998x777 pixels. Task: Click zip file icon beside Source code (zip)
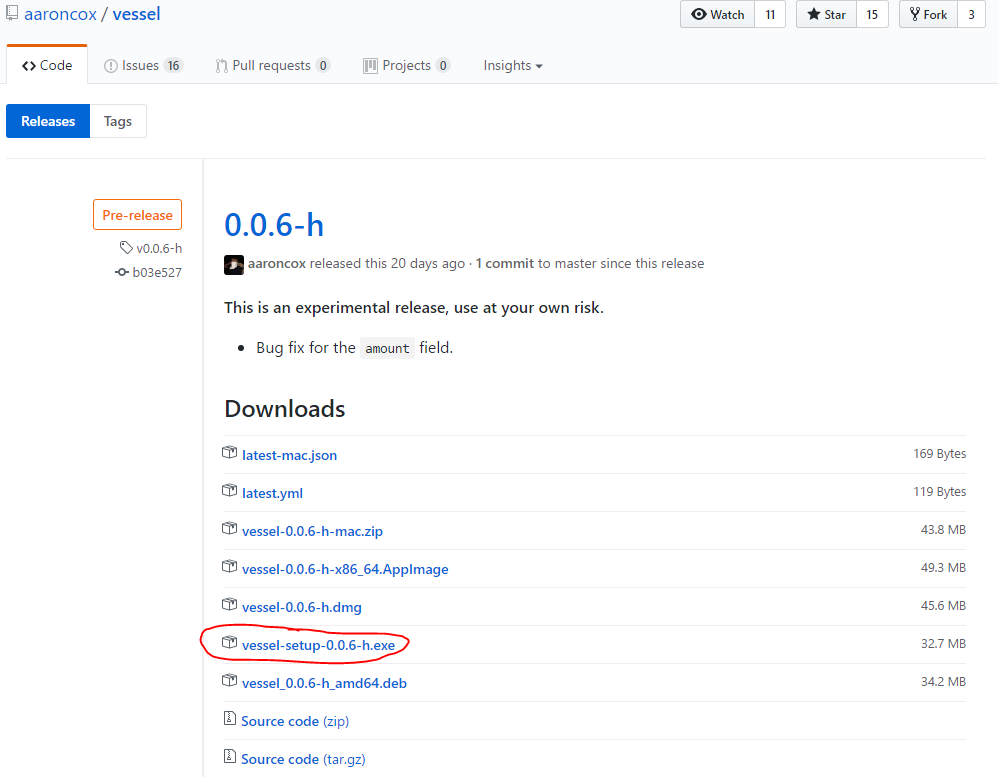tap(230, 718)
